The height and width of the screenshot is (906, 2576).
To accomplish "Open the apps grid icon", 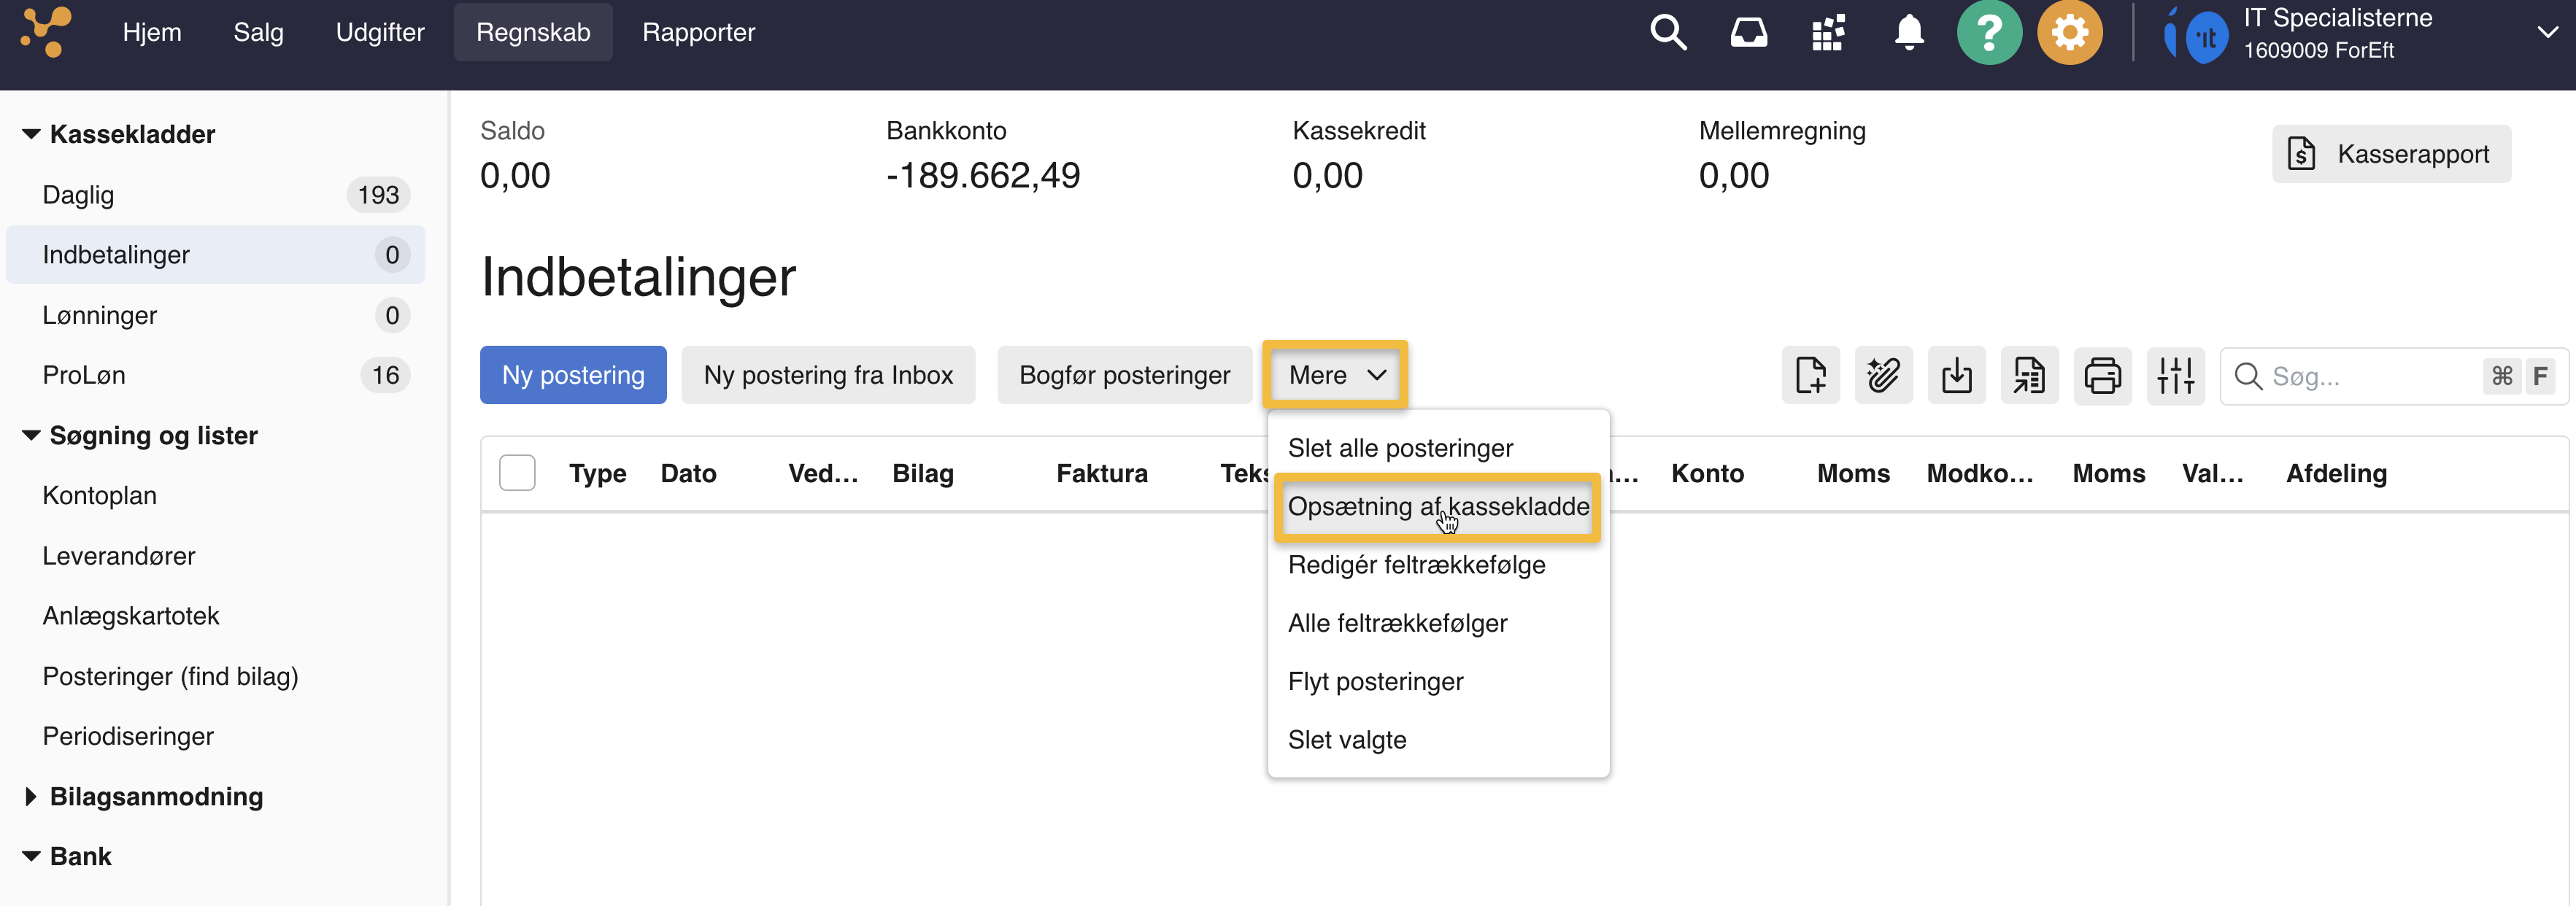I will (1828, 32).
